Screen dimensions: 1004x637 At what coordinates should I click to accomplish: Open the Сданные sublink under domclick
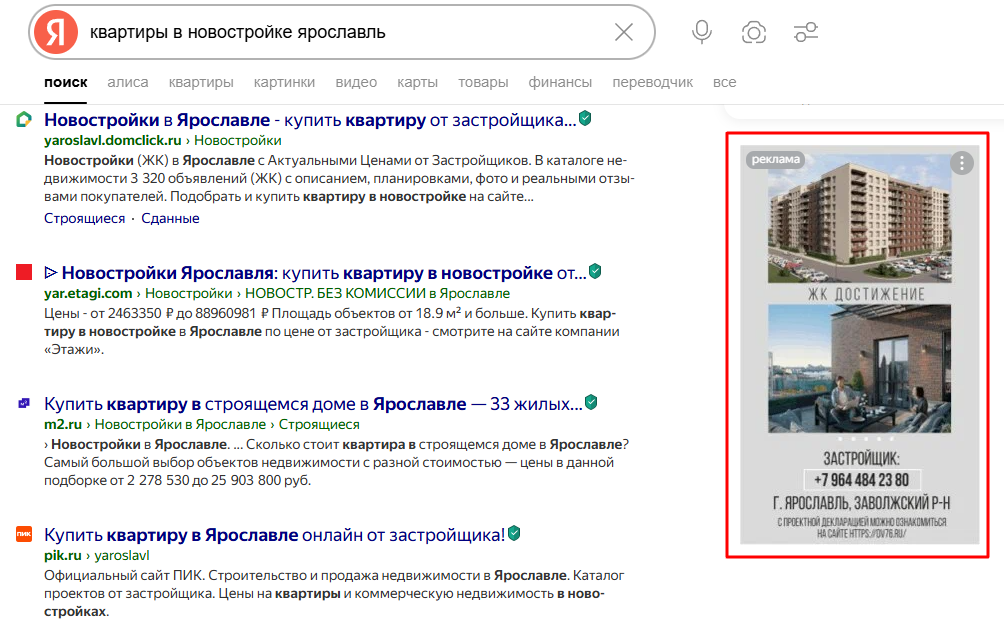[x=170, y=218]
